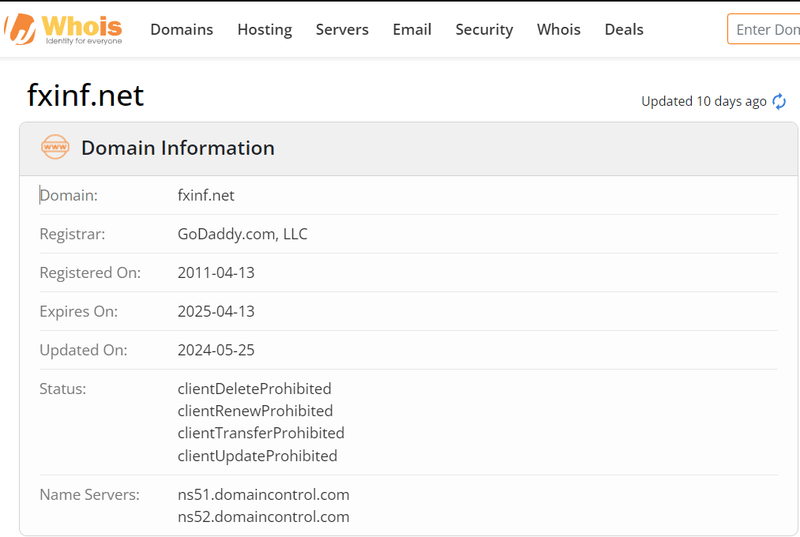Focus the Enter Domain search field

(764, 29)
